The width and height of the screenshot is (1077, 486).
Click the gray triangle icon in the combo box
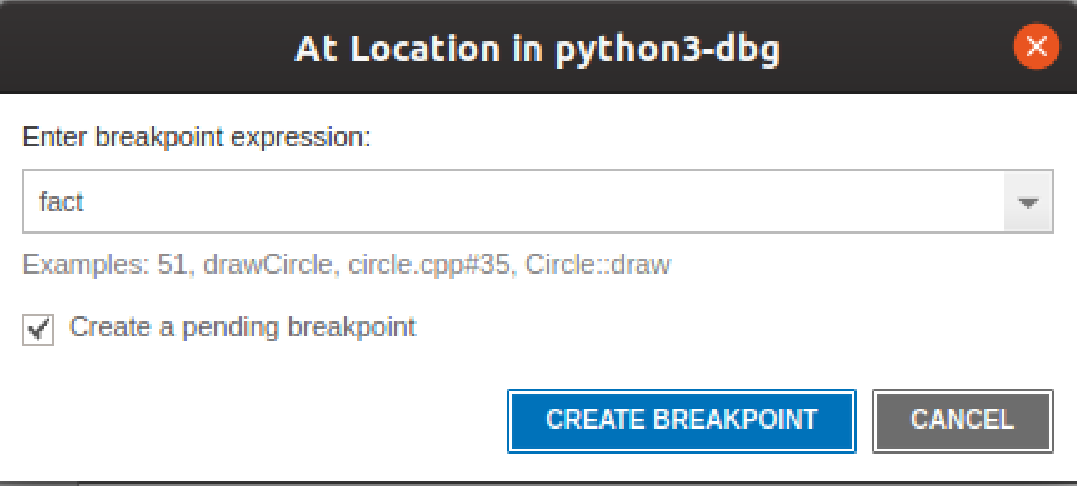point(1028,203)
